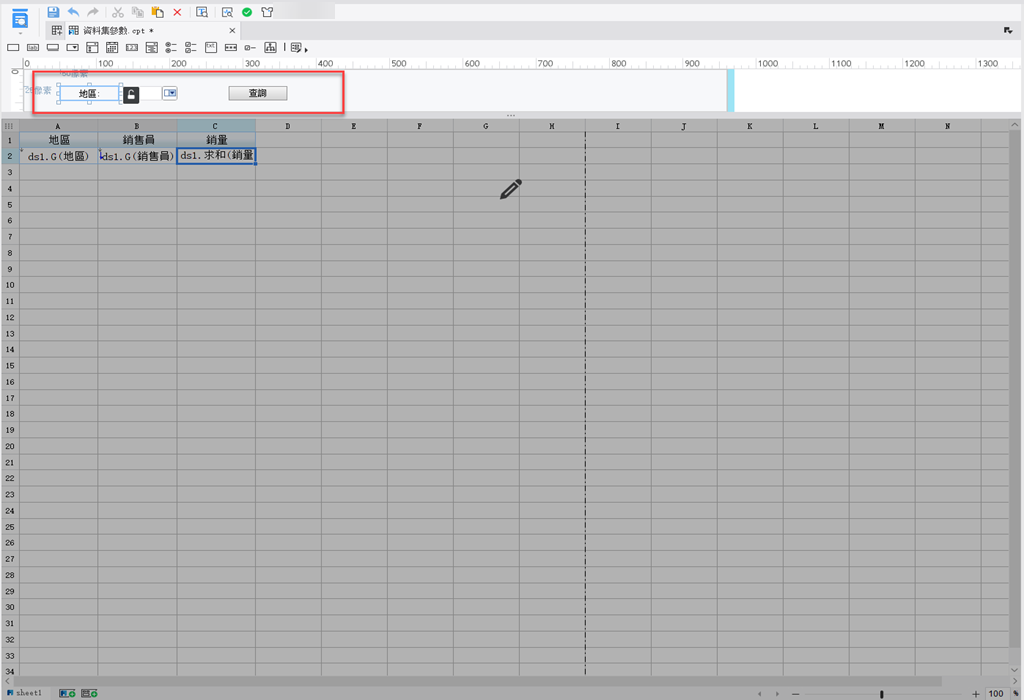1024x700 pixels.
Task: Select the label widget icon
Action: pyautogui.click(x=33, y=47)
